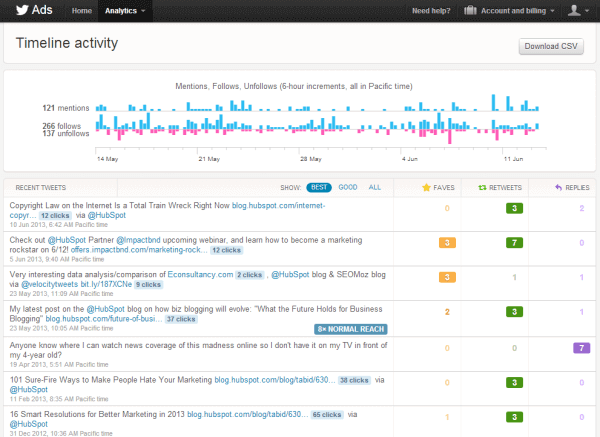Click the purple 7 replies badge
Screen dimensions: 600x437
coord(581,348)
